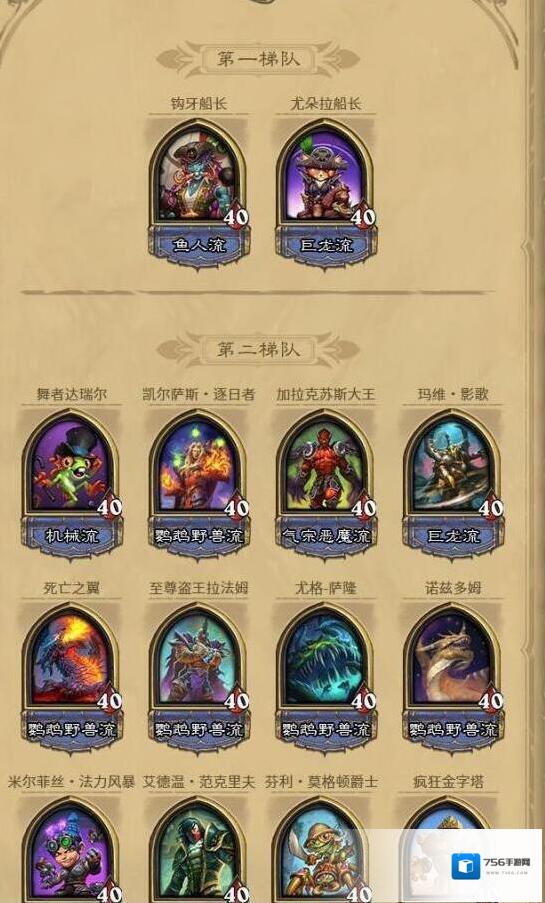This screenshot has height=903, width=545.
Task: Click the 疯狂金字塔 hero name label
Action: pyautogui.click(x=449, y=781)
